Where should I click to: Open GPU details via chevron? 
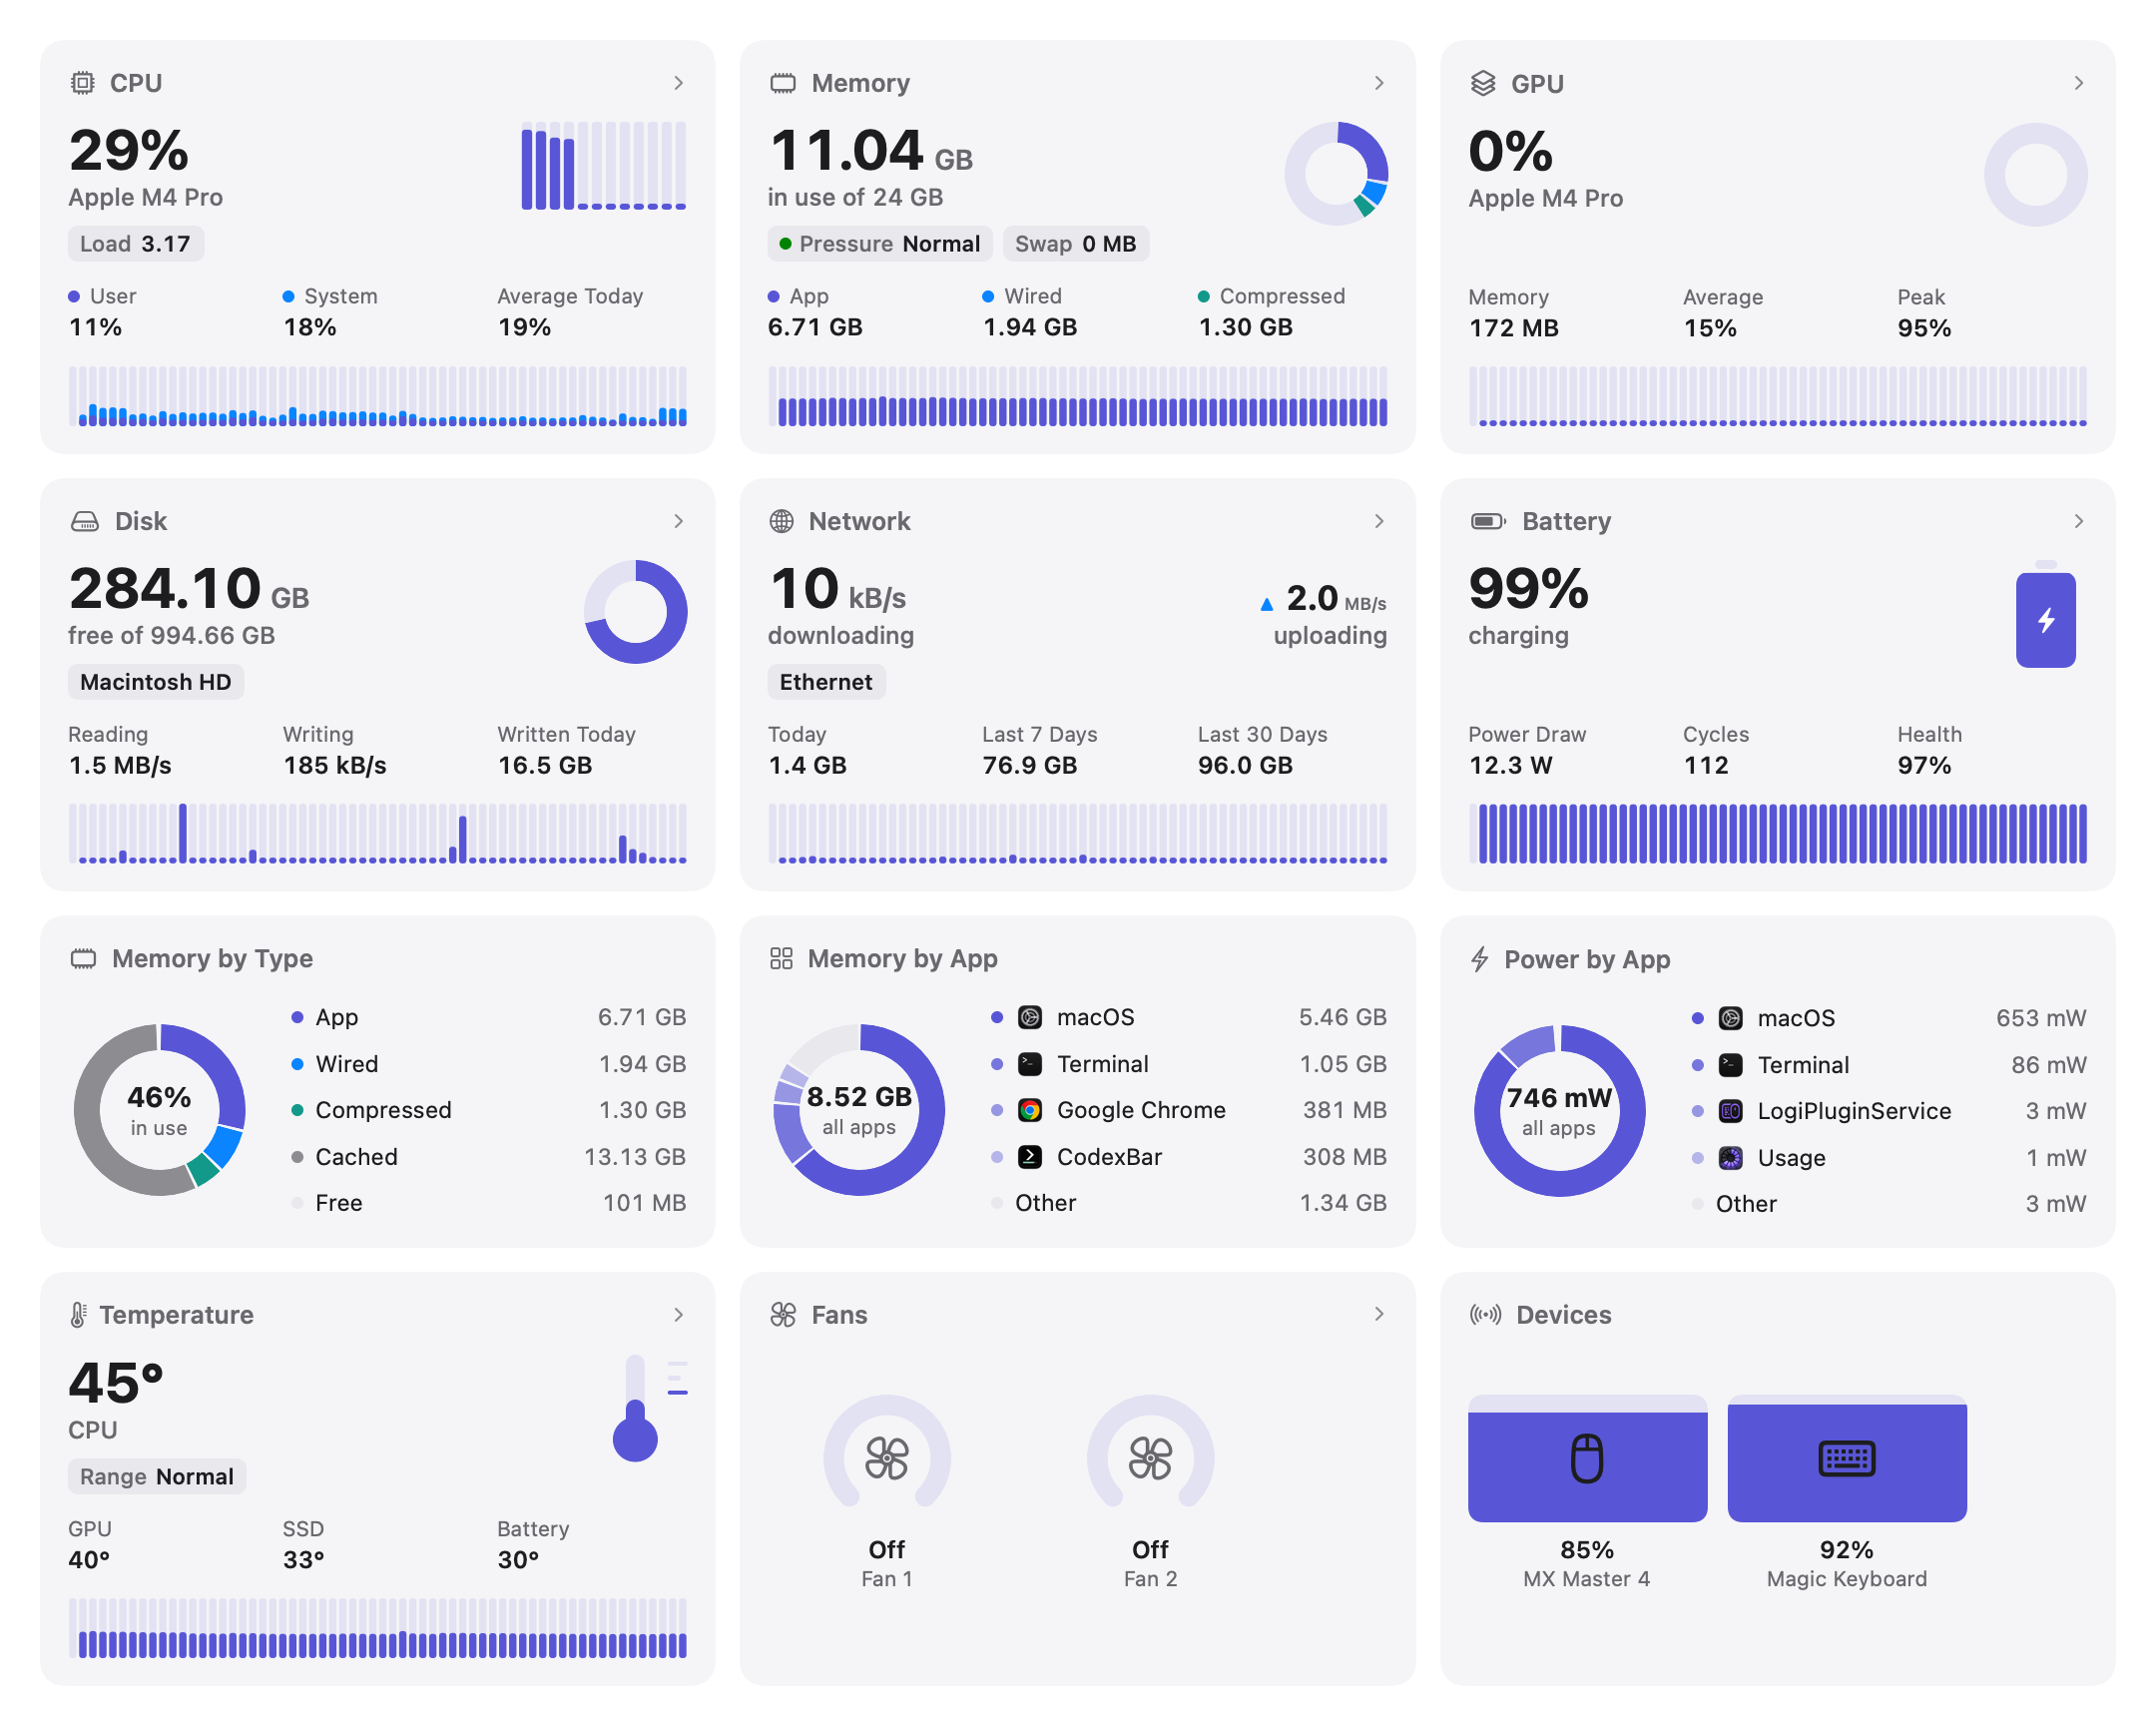click(2079, 83)
